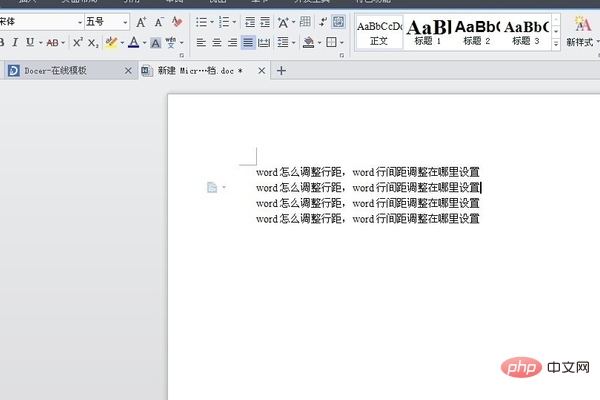
Task: Align text to the left
Action: (x=200, y=42)
